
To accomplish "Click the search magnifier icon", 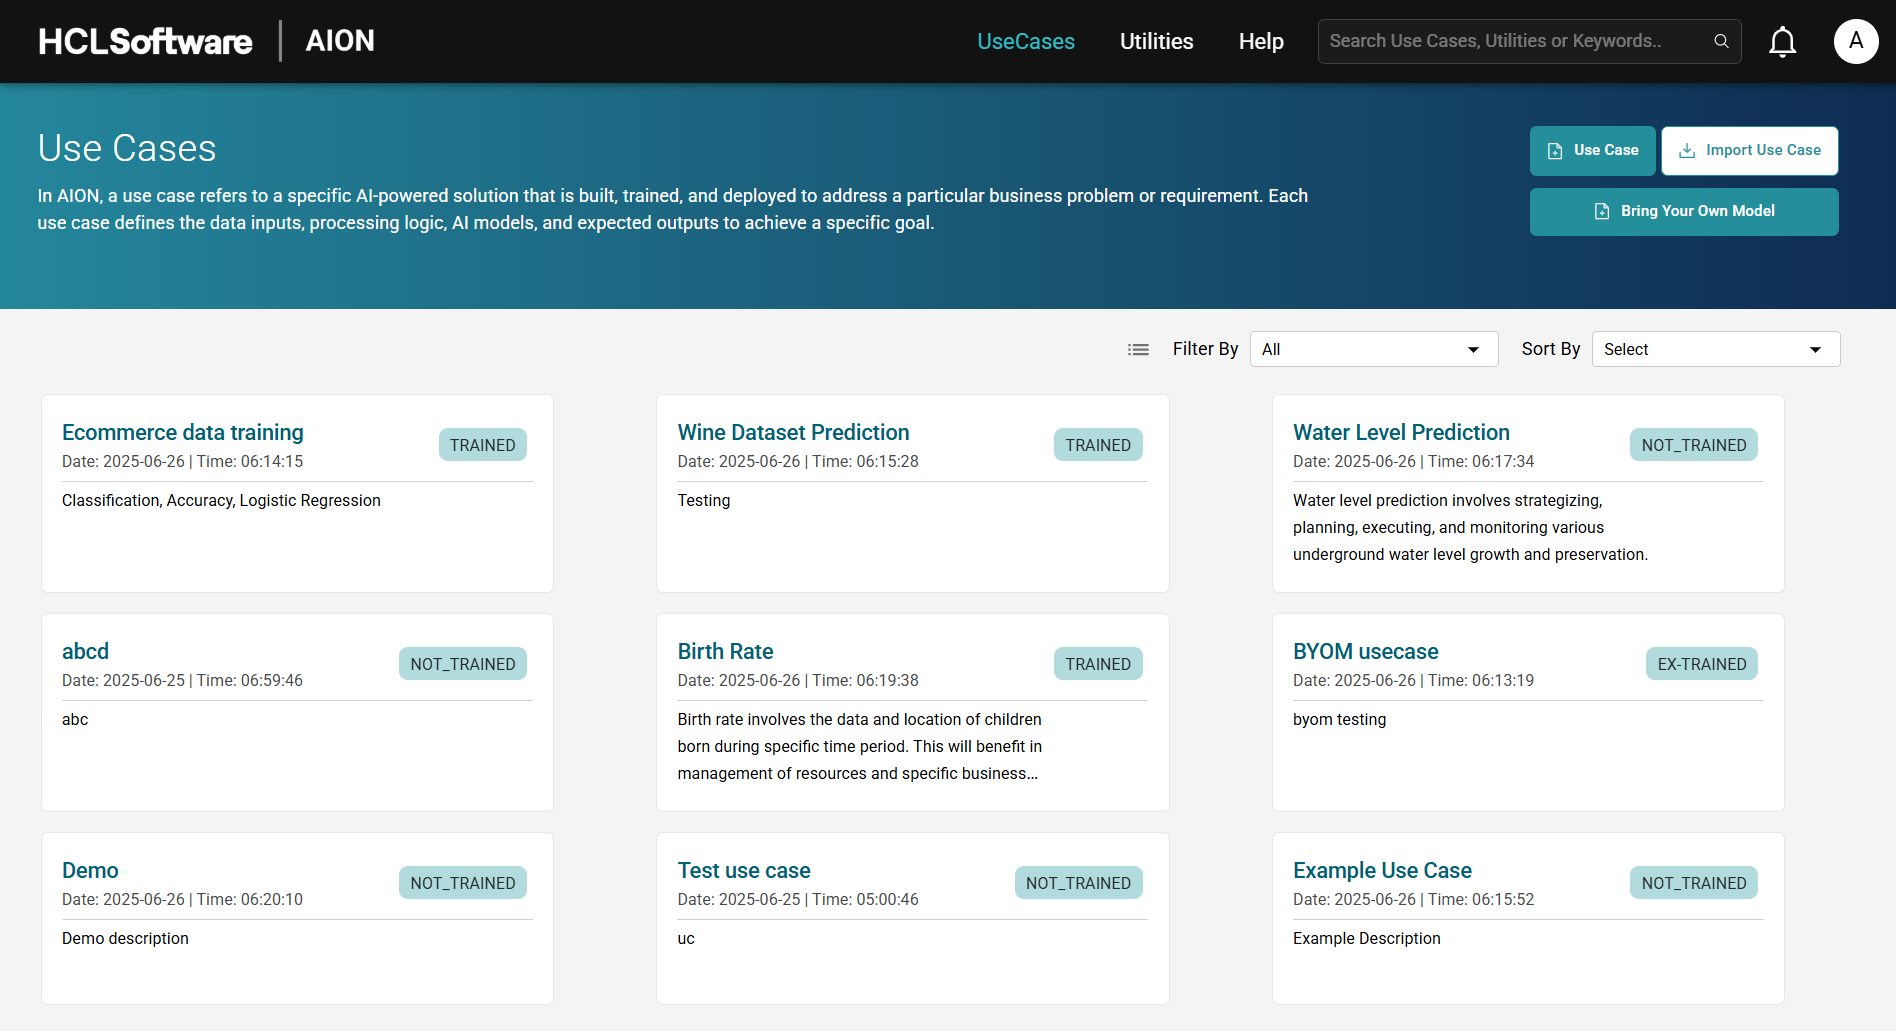I will click(x=1721, y=41).
